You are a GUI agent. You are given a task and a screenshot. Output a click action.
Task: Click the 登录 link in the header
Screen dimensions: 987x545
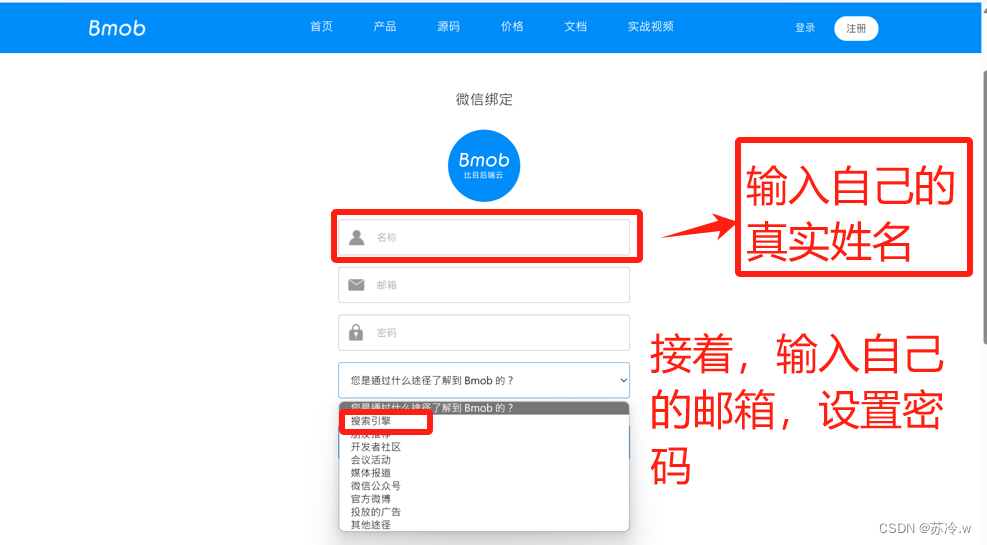point(804,28)
